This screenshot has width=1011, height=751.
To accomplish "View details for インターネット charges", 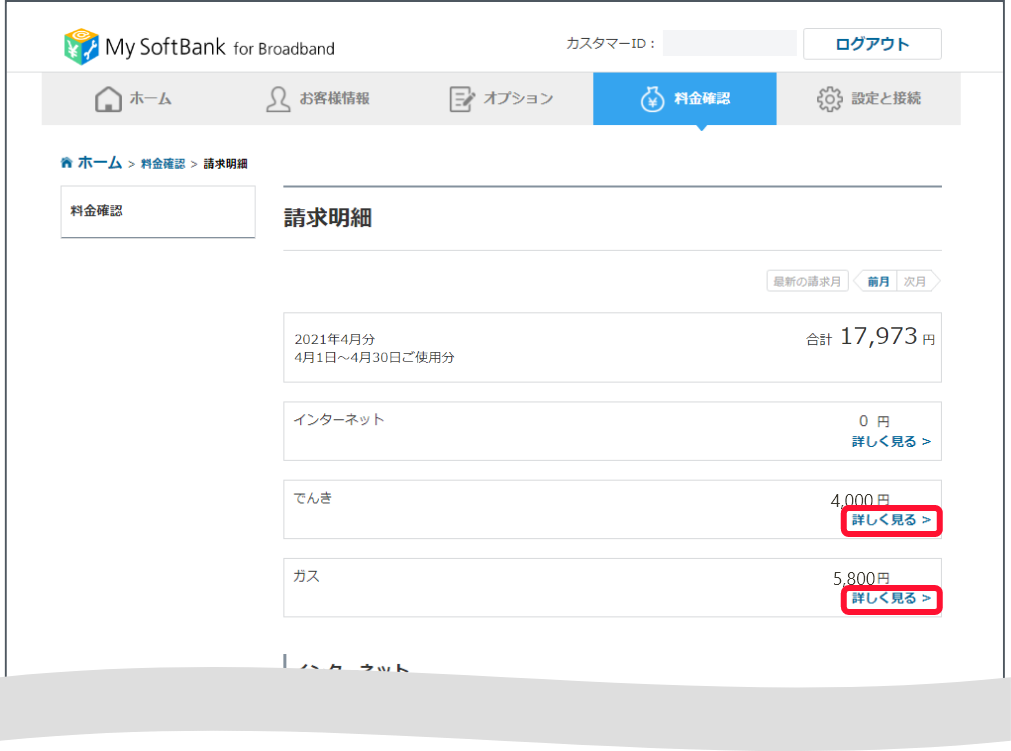I will point(891,442).
